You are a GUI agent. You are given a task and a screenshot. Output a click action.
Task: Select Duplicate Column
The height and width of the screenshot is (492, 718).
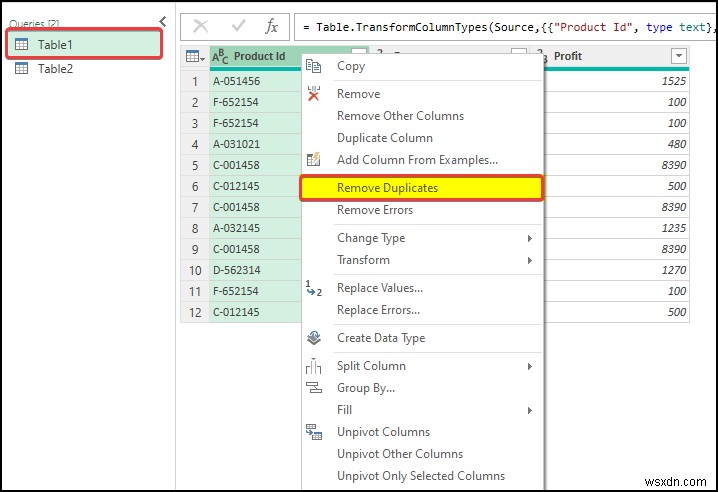point(385,138)
